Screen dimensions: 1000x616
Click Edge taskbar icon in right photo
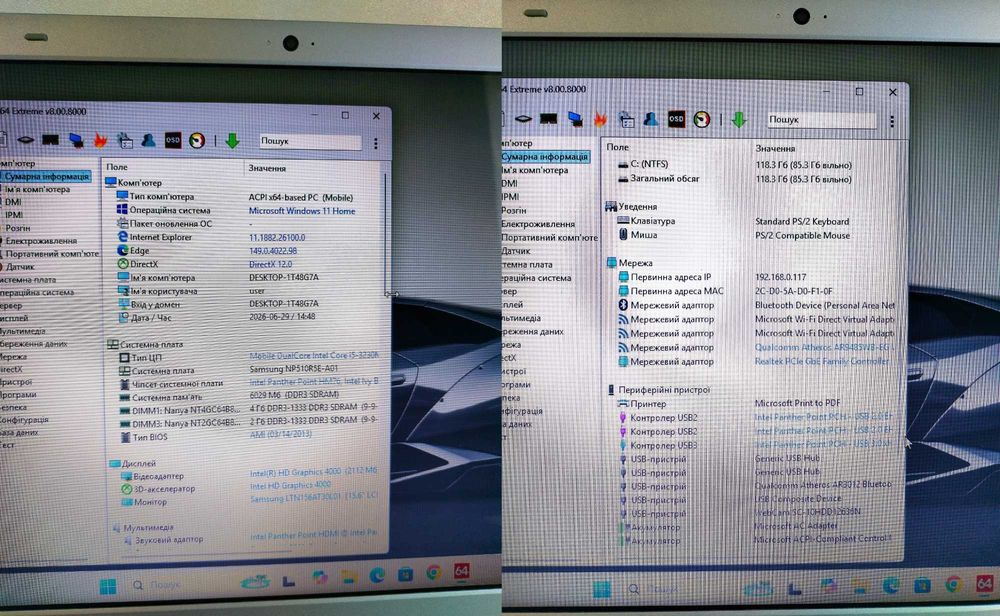891,585
